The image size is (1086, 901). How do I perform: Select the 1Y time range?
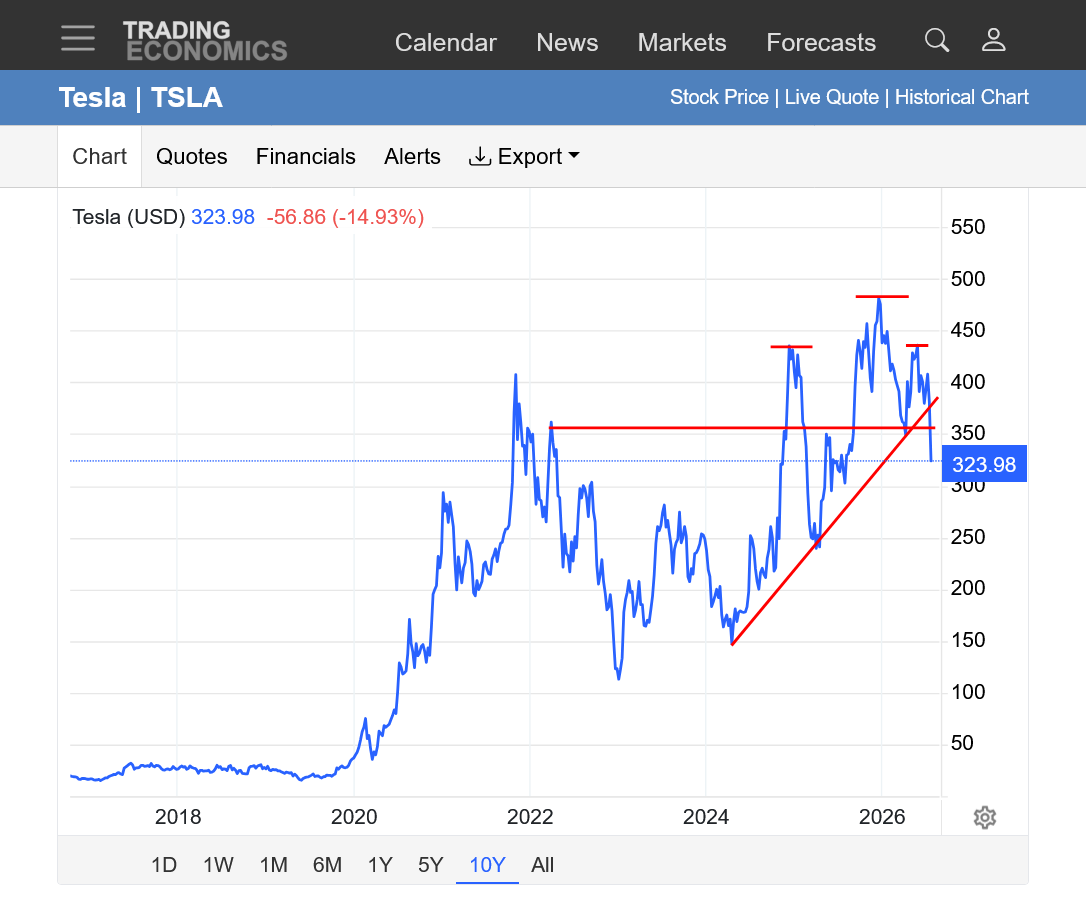pos(380,865)
